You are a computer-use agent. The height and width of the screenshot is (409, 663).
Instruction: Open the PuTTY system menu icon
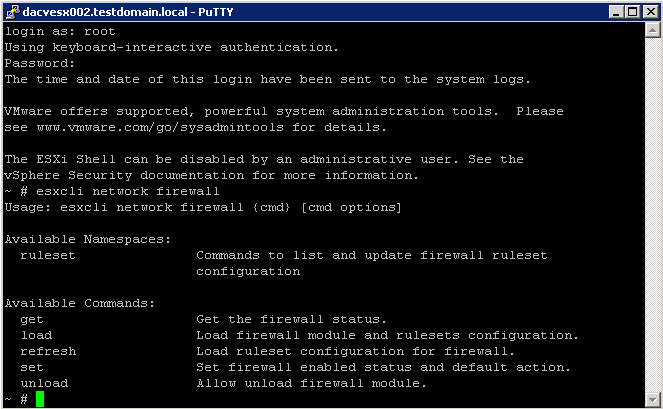[x=12, y=11]
